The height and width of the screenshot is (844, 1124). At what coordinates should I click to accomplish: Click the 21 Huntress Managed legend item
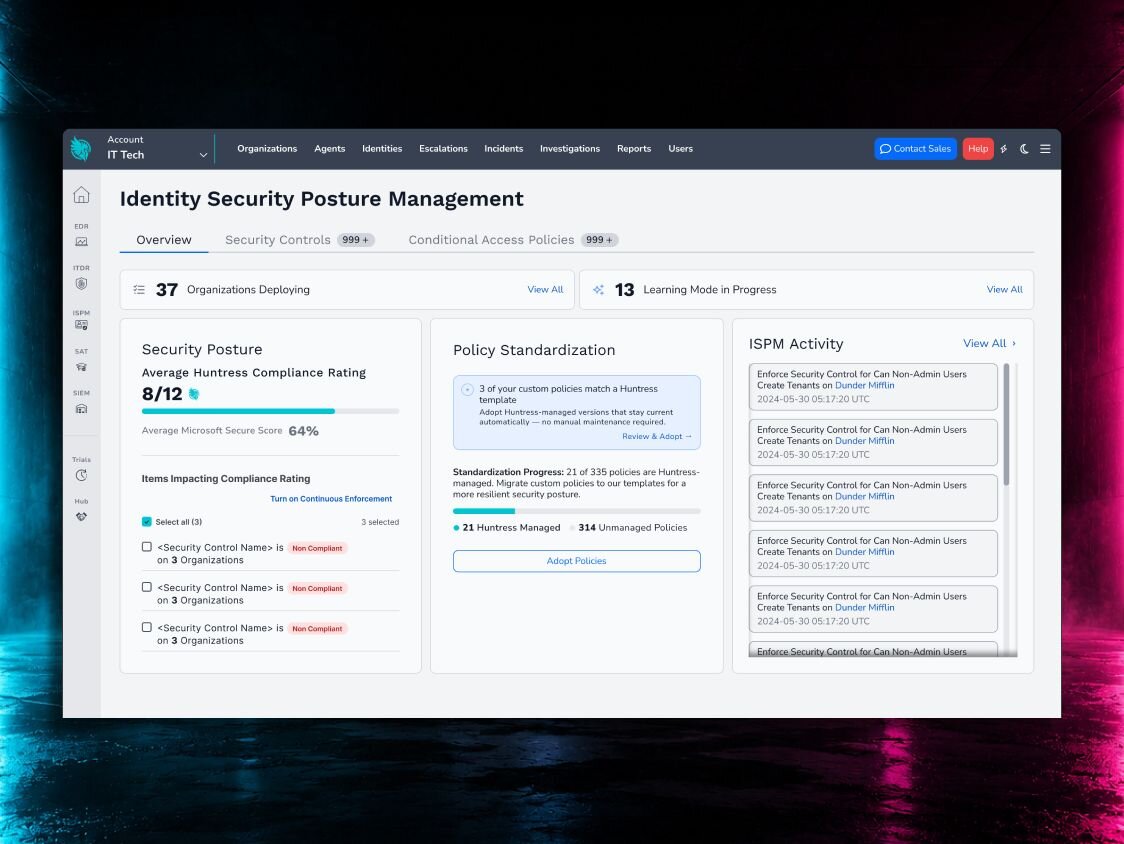click(x=507, y=528)
